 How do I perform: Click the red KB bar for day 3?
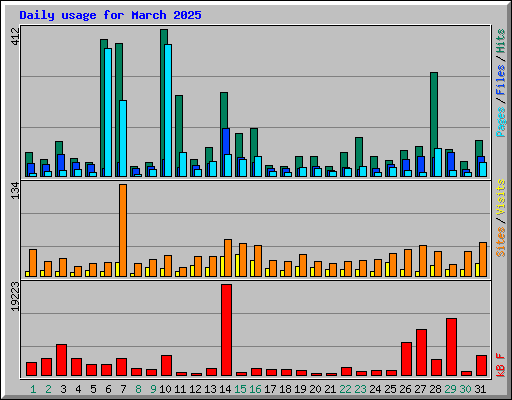[61, 360]
